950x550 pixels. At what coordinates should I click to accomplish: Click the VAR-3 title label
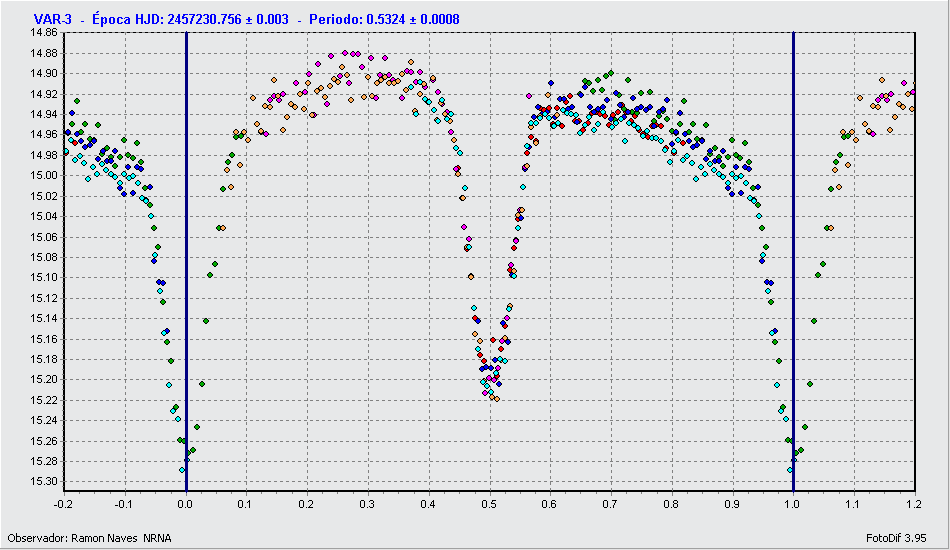click(53, 19)
